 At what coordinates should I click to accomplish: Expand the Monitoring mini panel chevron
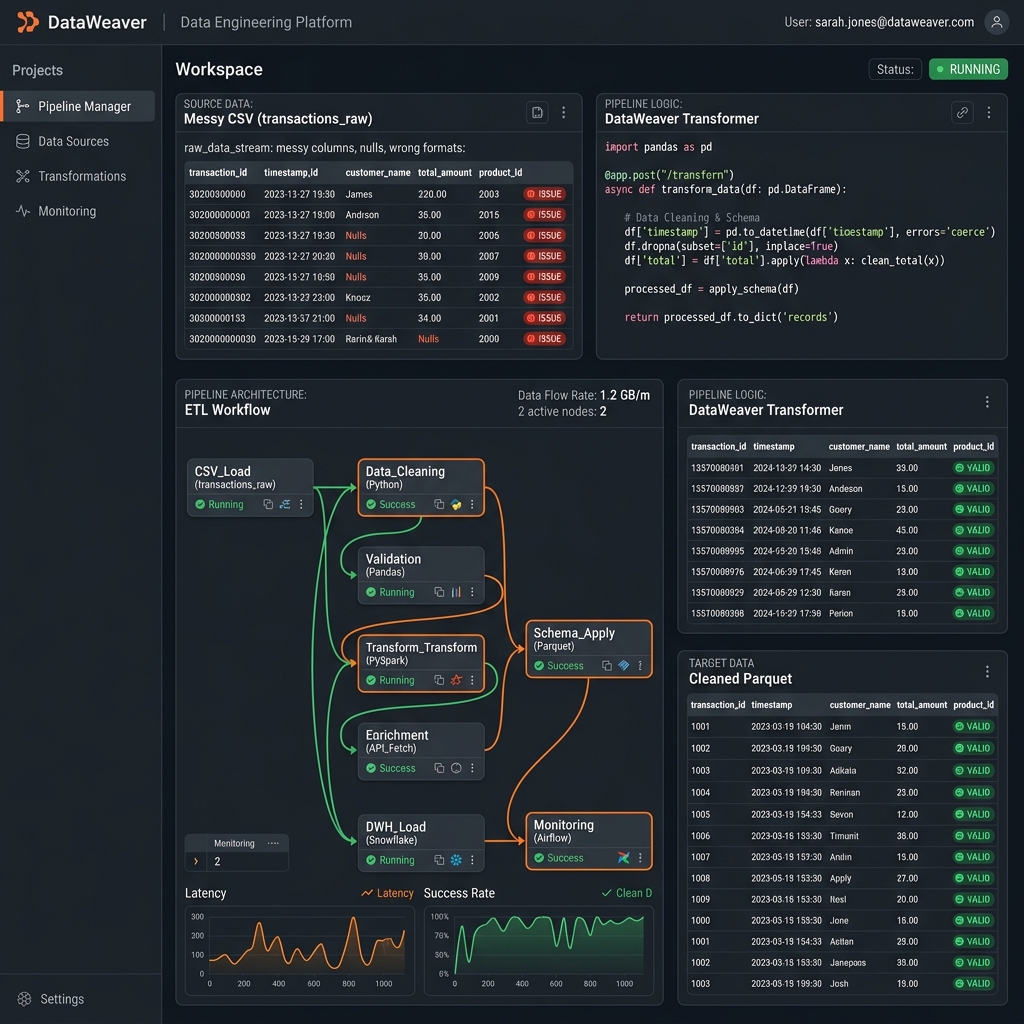tap(196, 861)
